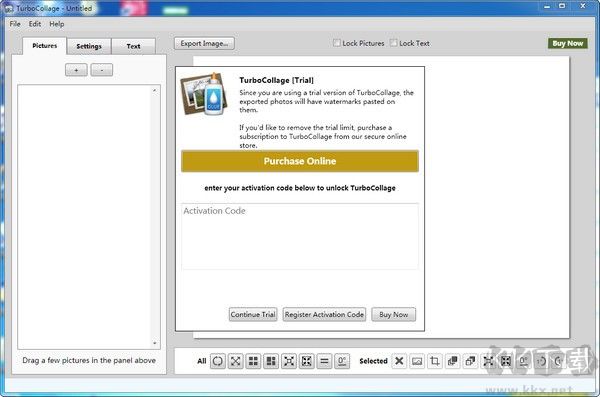Click the glue bottle app icon in the trial dialog
The image size is (600, 397).
click(x=205, y=94)
